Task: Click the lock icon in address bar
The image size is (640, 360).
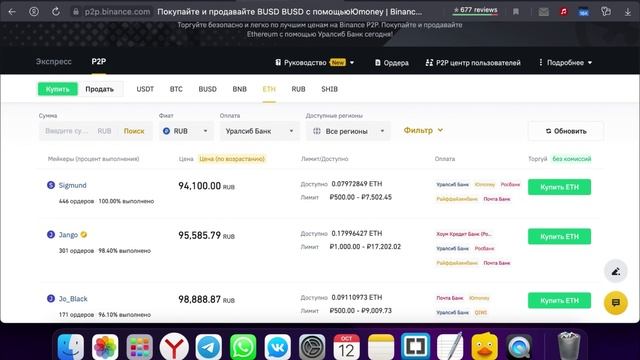Action: (76, 12)
